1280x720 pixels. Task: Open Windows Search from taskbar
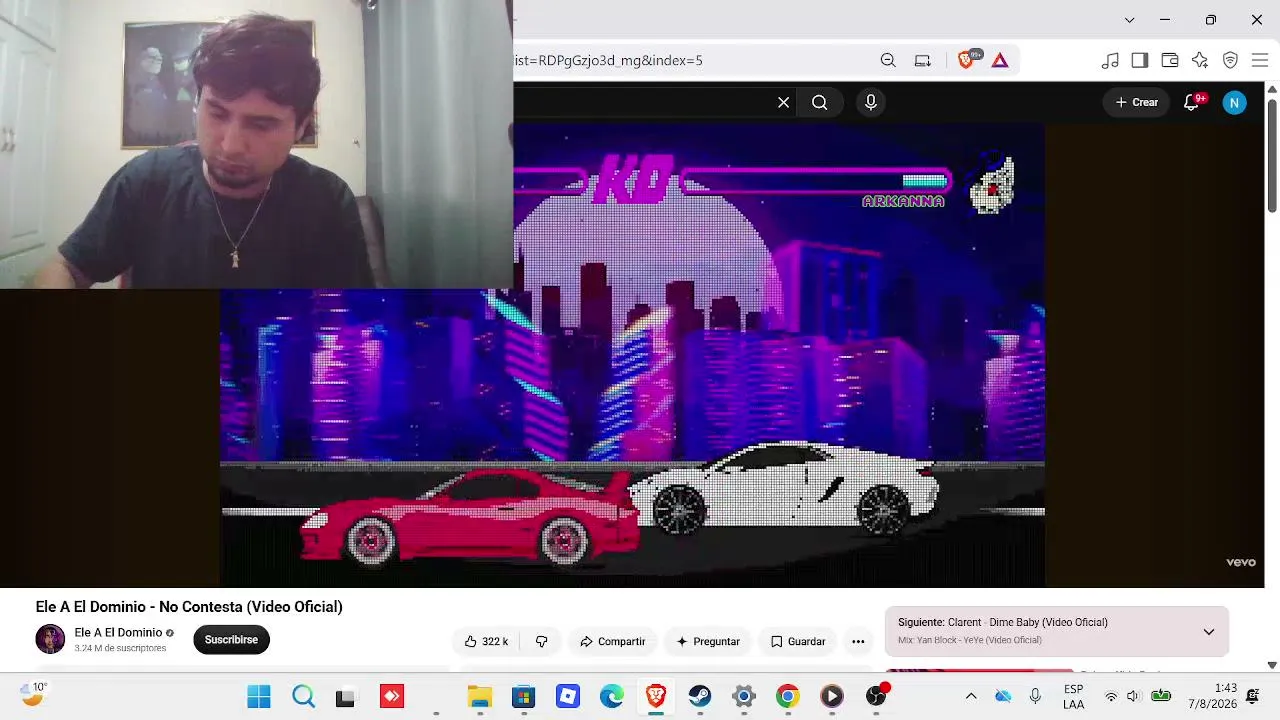[303, 696]
